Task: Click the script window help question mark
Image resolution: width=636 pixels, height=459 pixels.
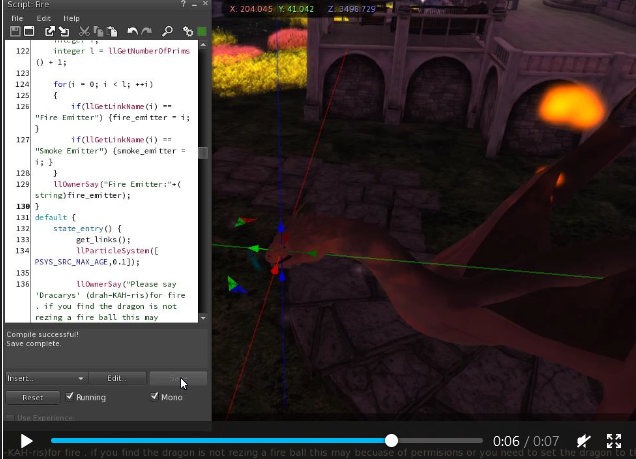Action: pos(183,4)
